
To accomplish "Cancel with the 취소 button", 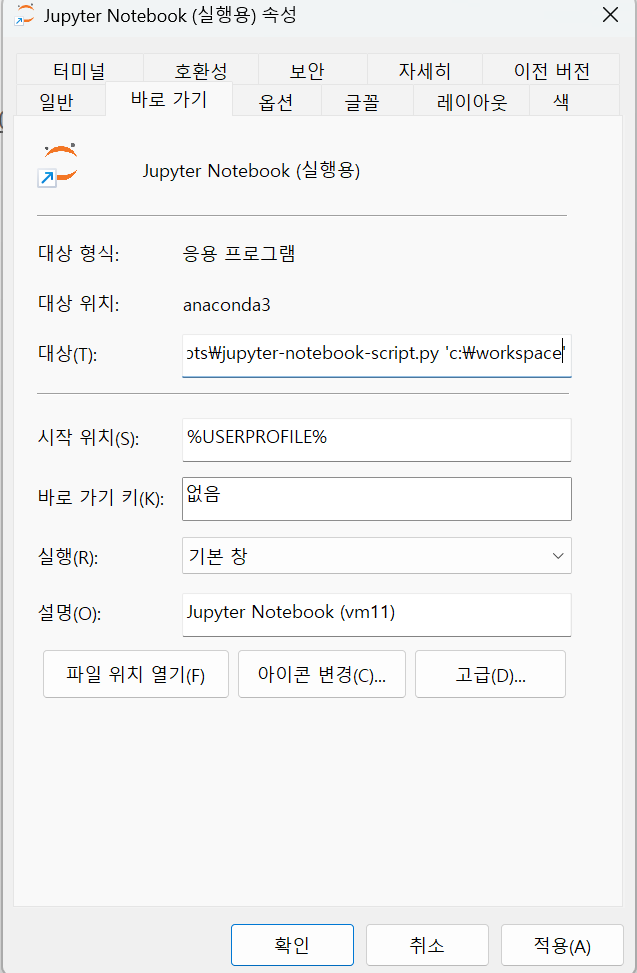I will pos(427,945).
